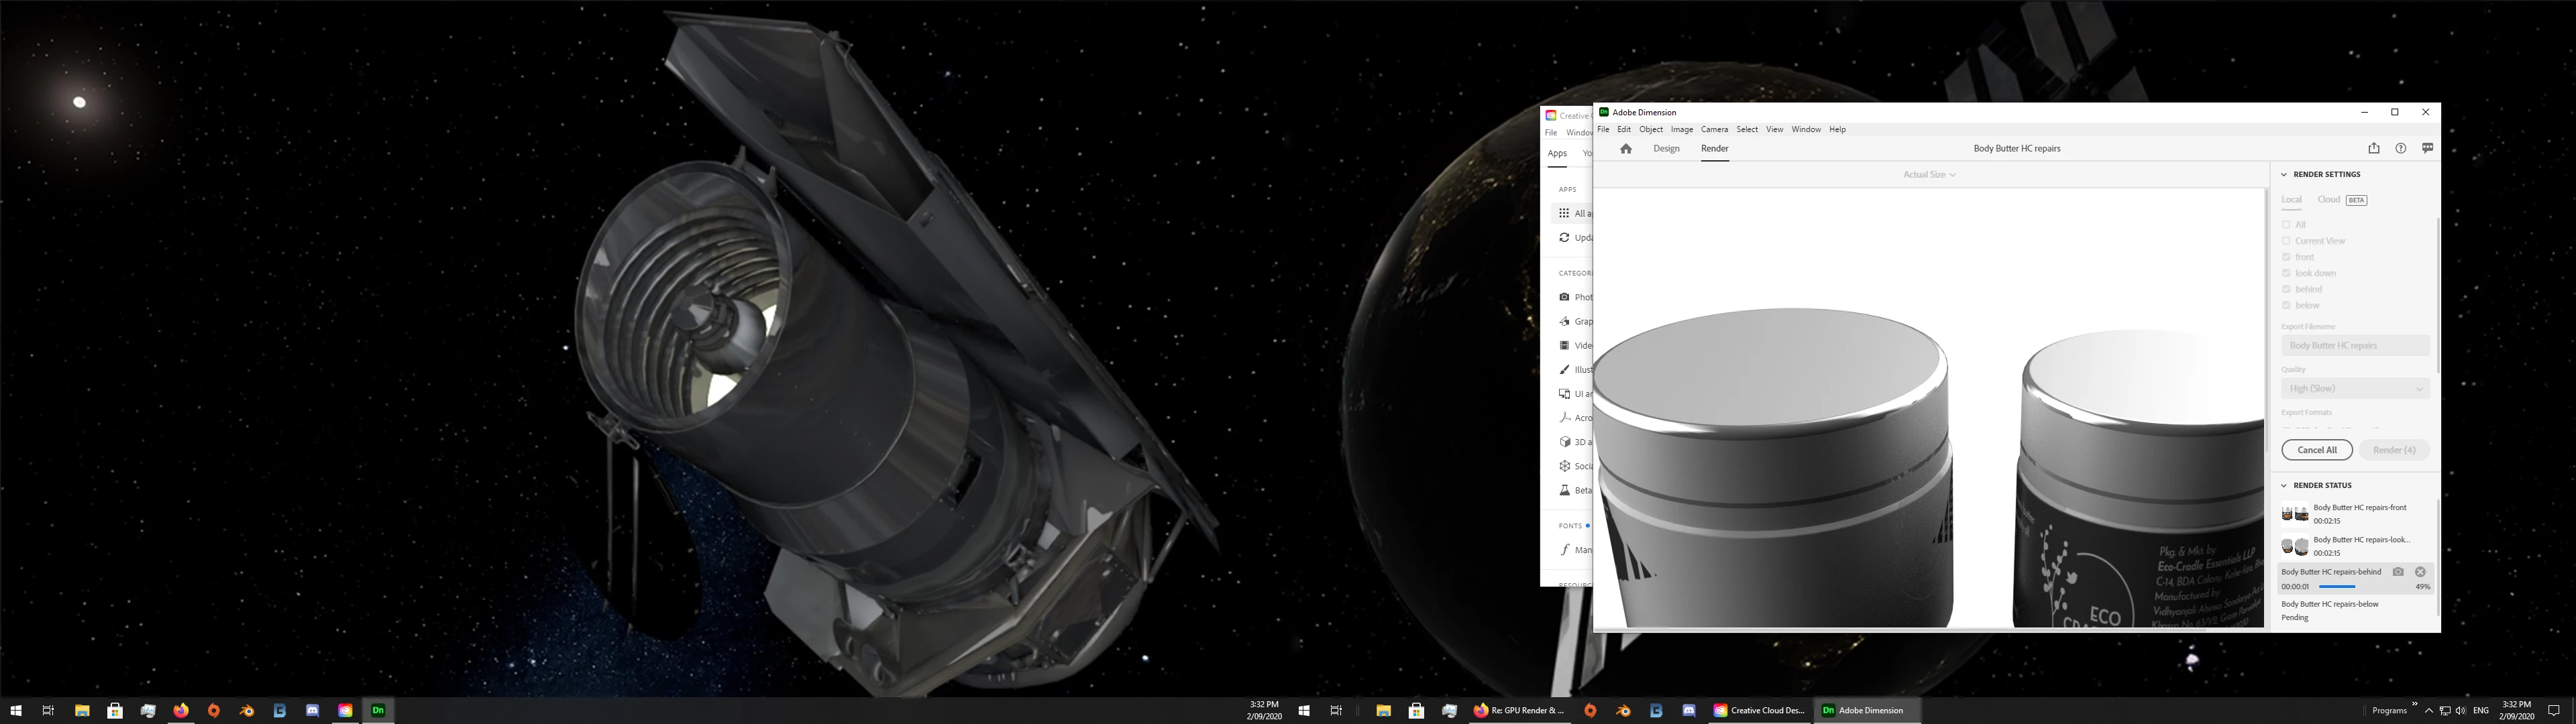This screenshot has width=2576, height=724.
Task: Save snapshot of repairs-behind render
Action: [2398, 572]
